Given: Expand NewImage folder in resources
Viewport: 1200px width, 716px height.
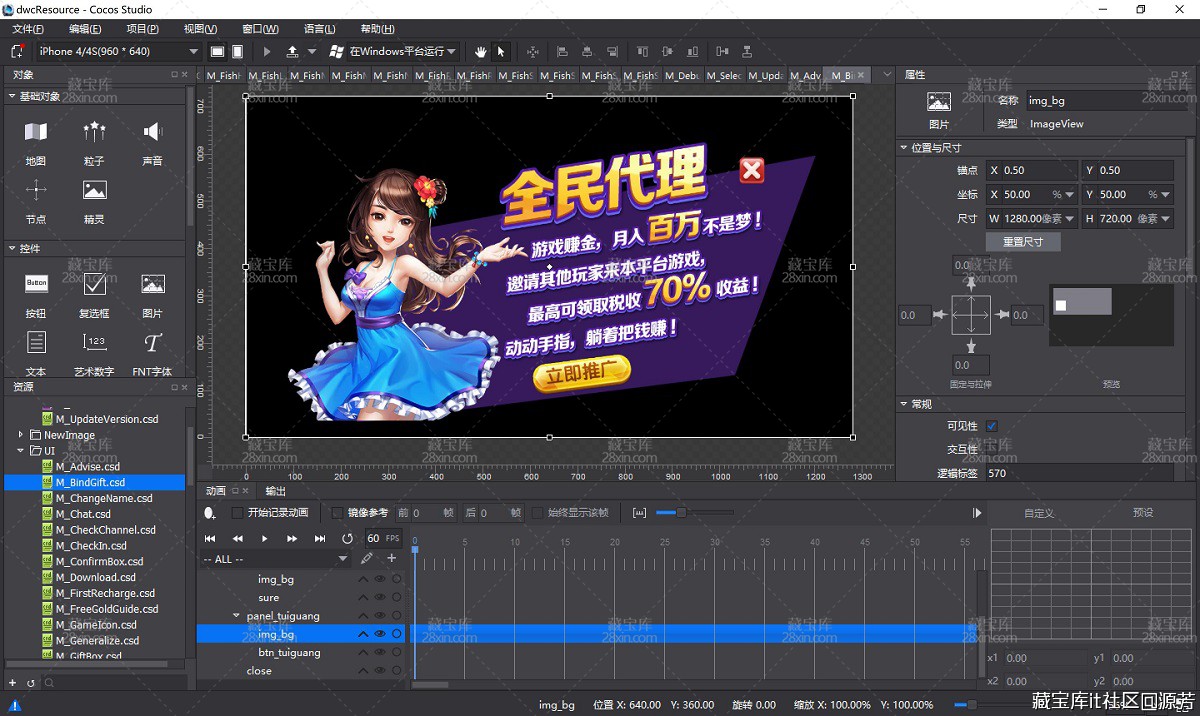Looking at the screenshot, I should coord(21,435).
